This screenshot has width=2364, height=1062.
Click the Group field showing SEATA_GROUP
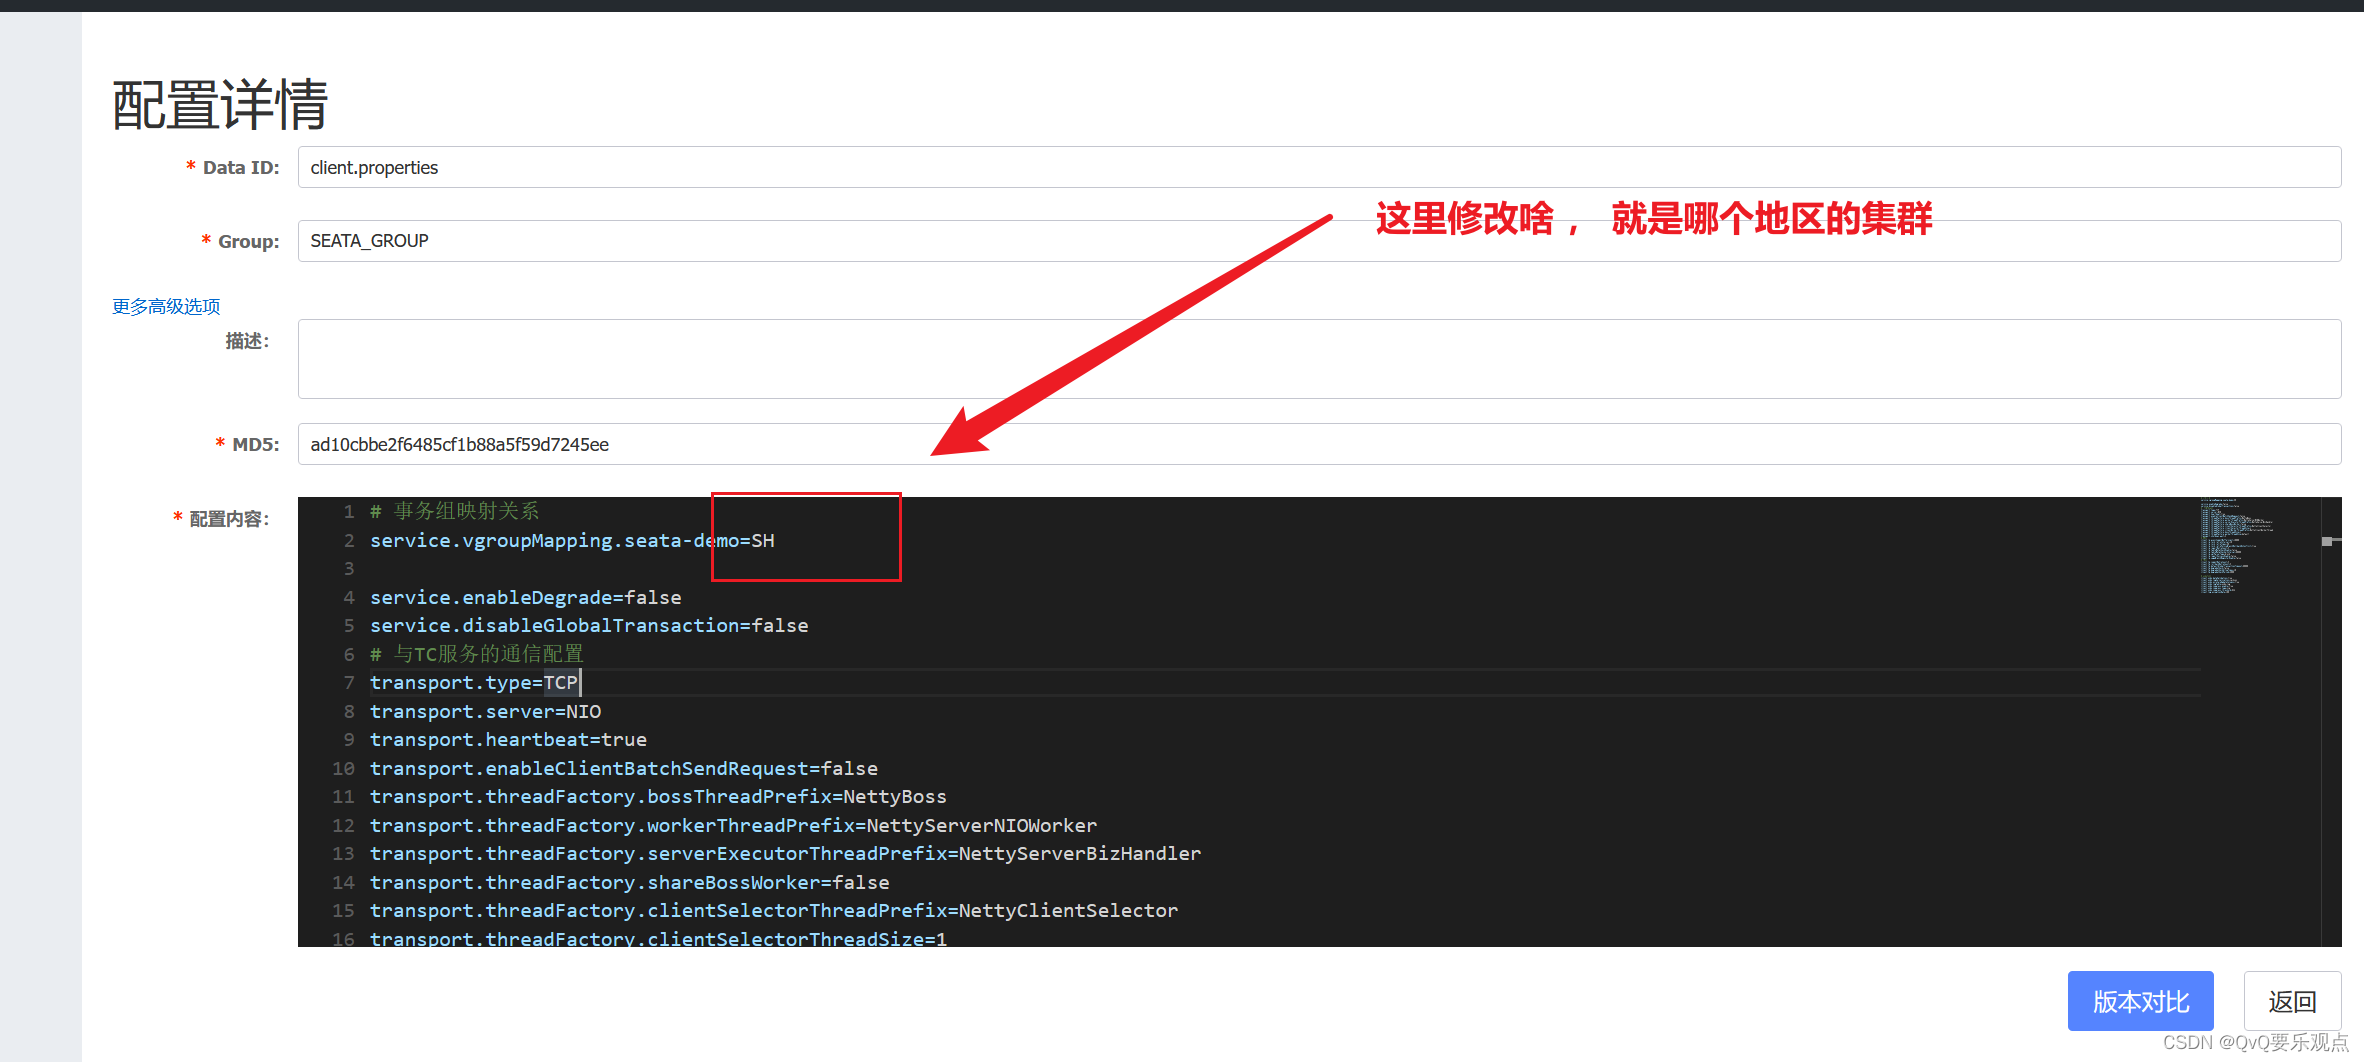pos(1319,241)
